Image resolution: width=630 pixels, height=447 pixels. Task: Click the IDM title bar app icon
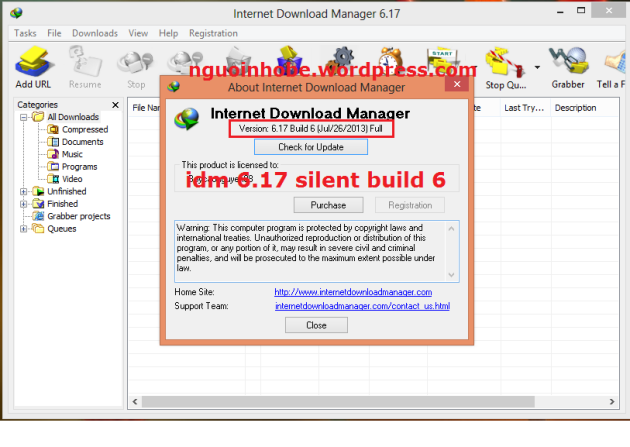(16, 13)
